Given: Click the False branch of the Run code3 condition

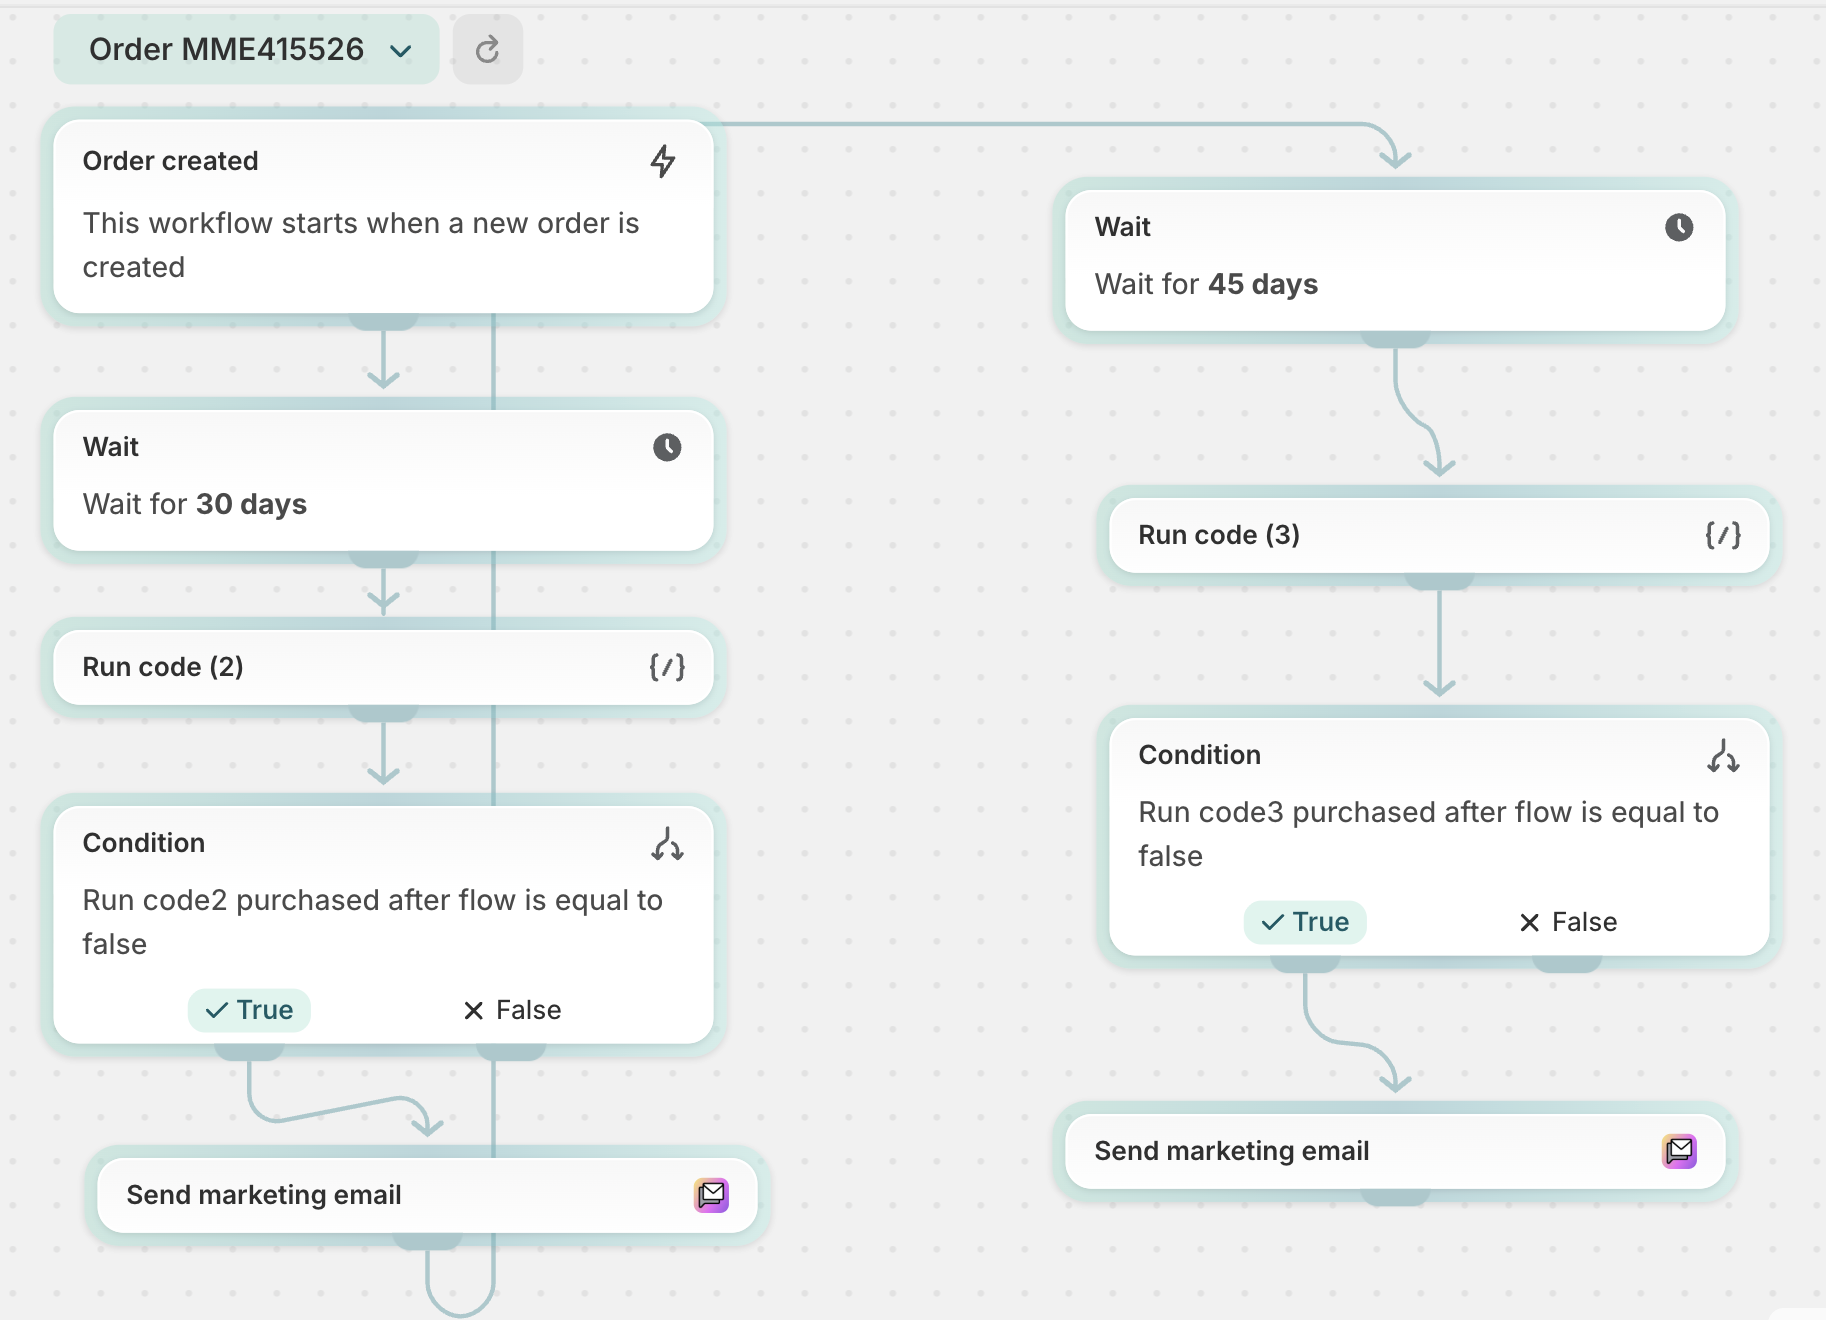Looking at the screenshot, I should [1568, 922].
